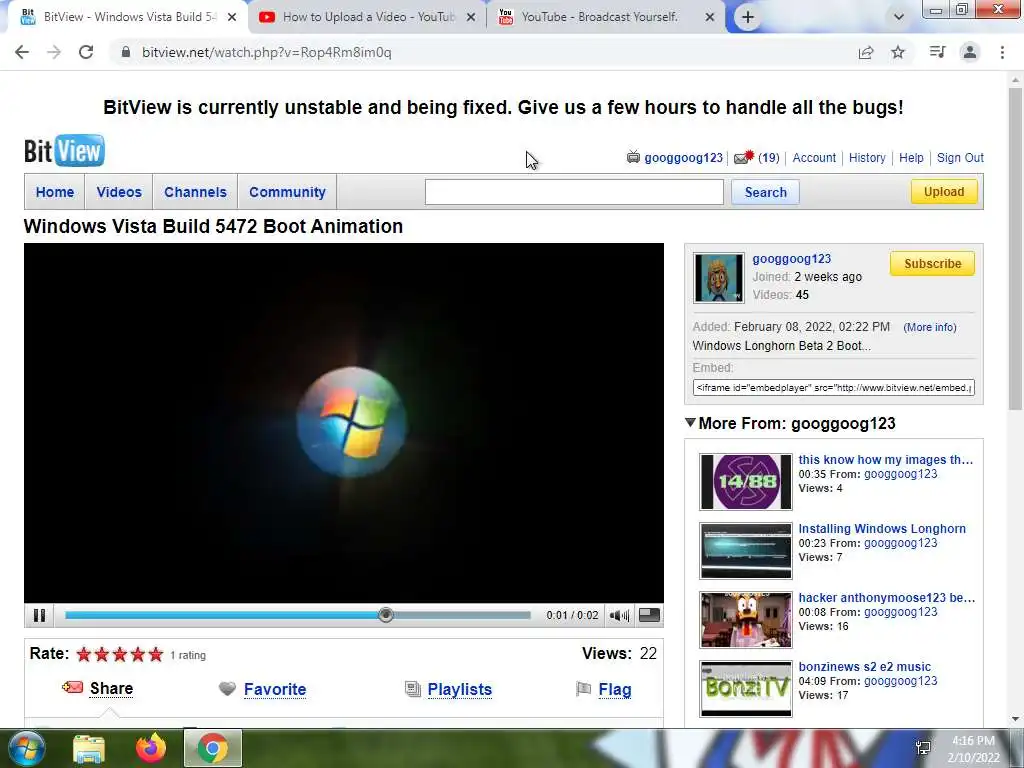This screenshot has width=1024, height=768.
Task: Click the Chrome taskbar icon
Action: pos(213,748)
